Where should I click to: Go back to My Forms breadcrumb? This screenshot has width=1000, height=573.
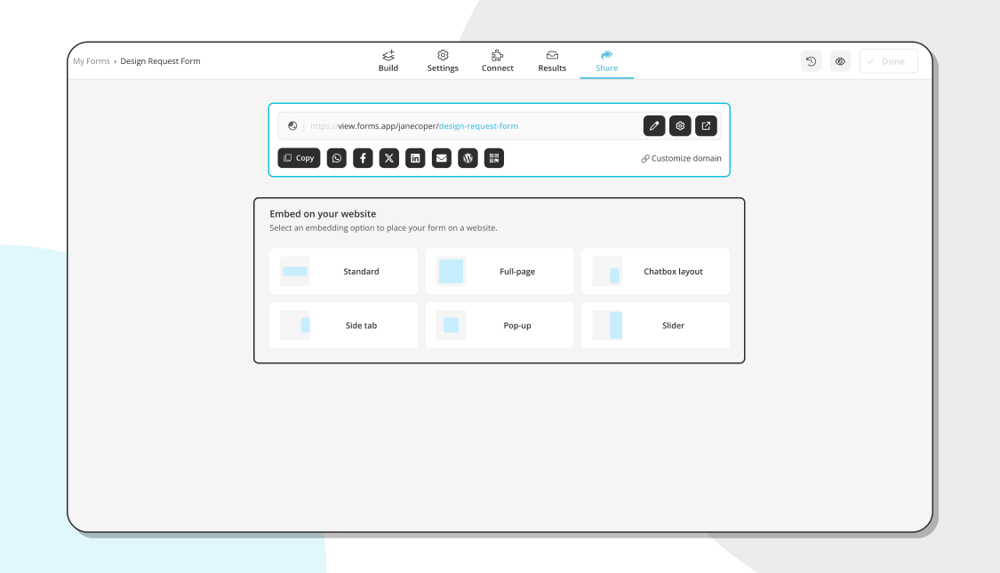tap(91, 61)
